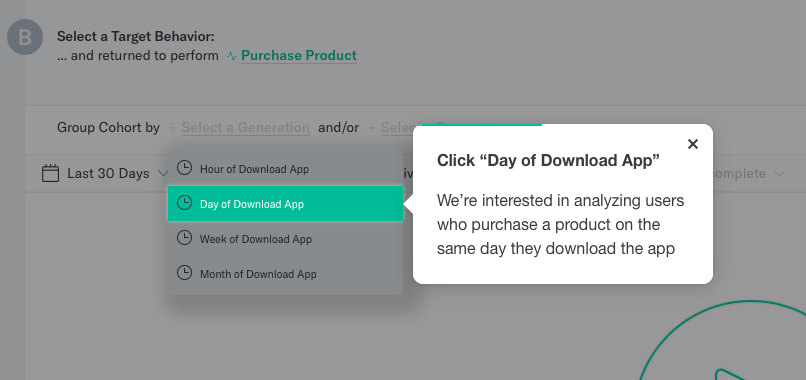Click the clock icon for Day of Download App
Viewport: 806px width, 380px height.
click(184, 203)
